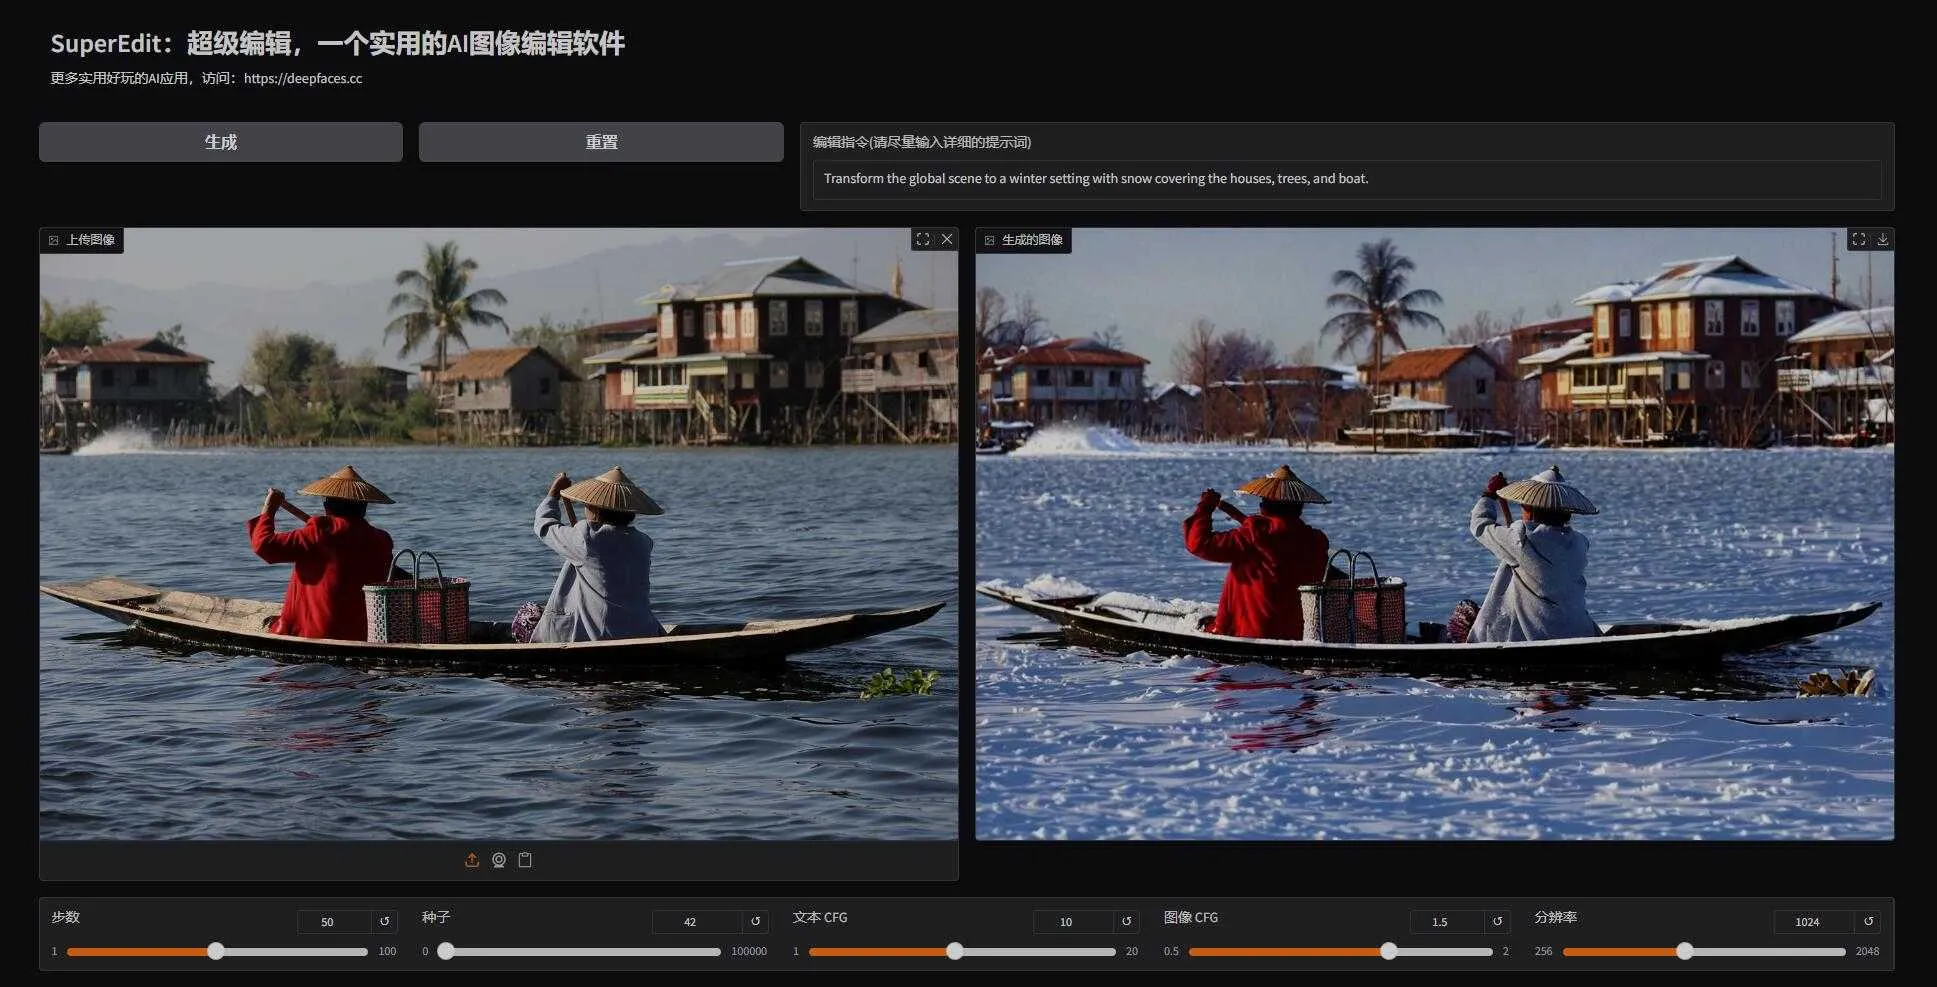Click the paste from clipboard icon
Screen dimensions: 1937x987
tap(525, 860)
